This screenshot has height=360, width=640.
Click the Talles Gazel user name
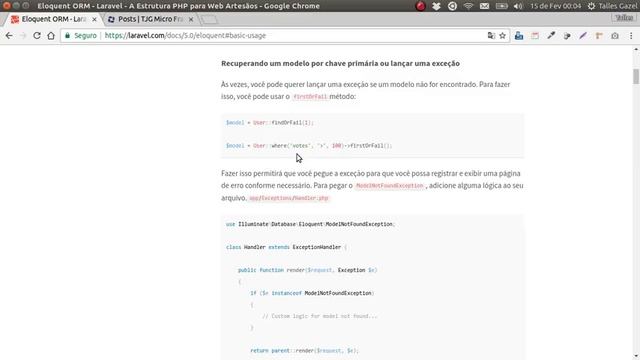[x=618, y=6]
